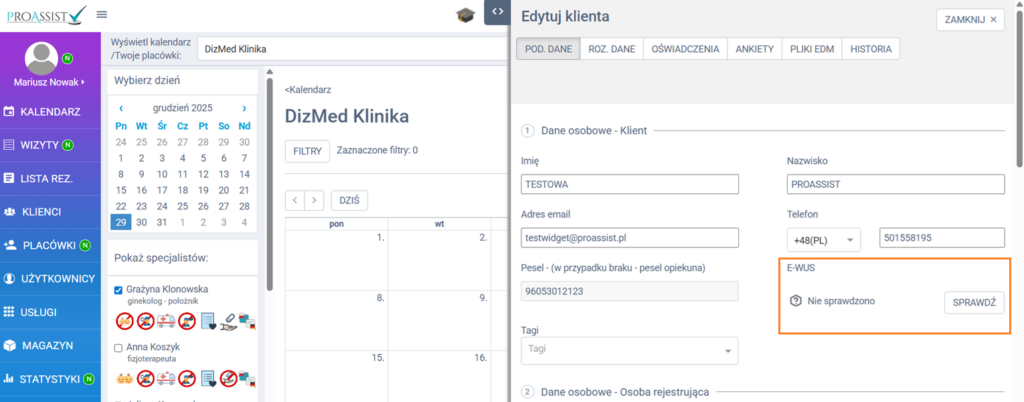Go to next month in mini calendar
This screenshot has height=402, width=1024.
click(x=244, y=108)
